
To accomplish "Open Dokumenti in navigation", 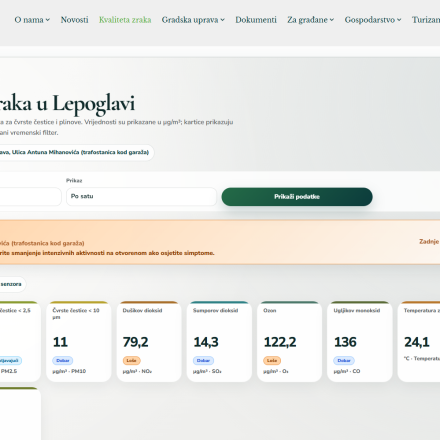I will click(256, 20).
